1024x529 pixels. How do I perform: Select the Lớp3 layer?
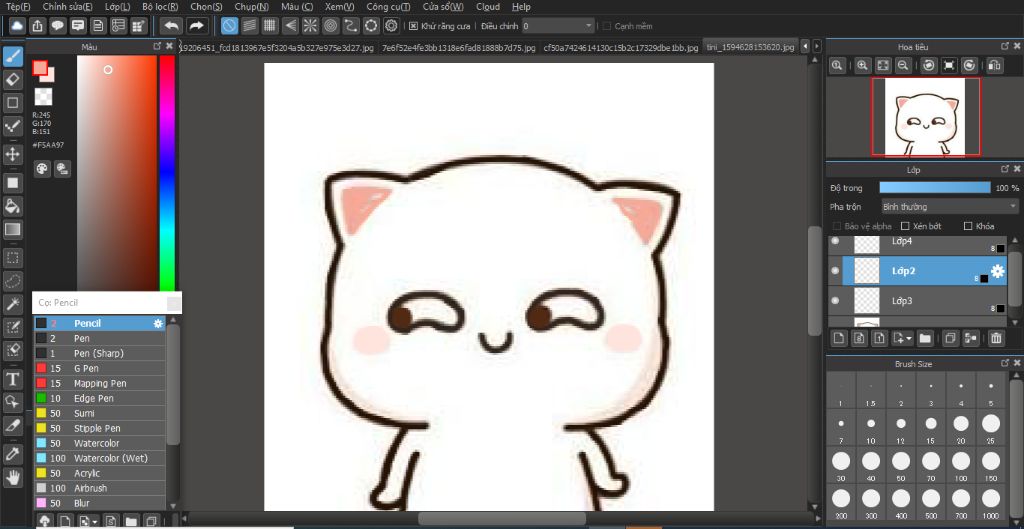coord(918,301)
